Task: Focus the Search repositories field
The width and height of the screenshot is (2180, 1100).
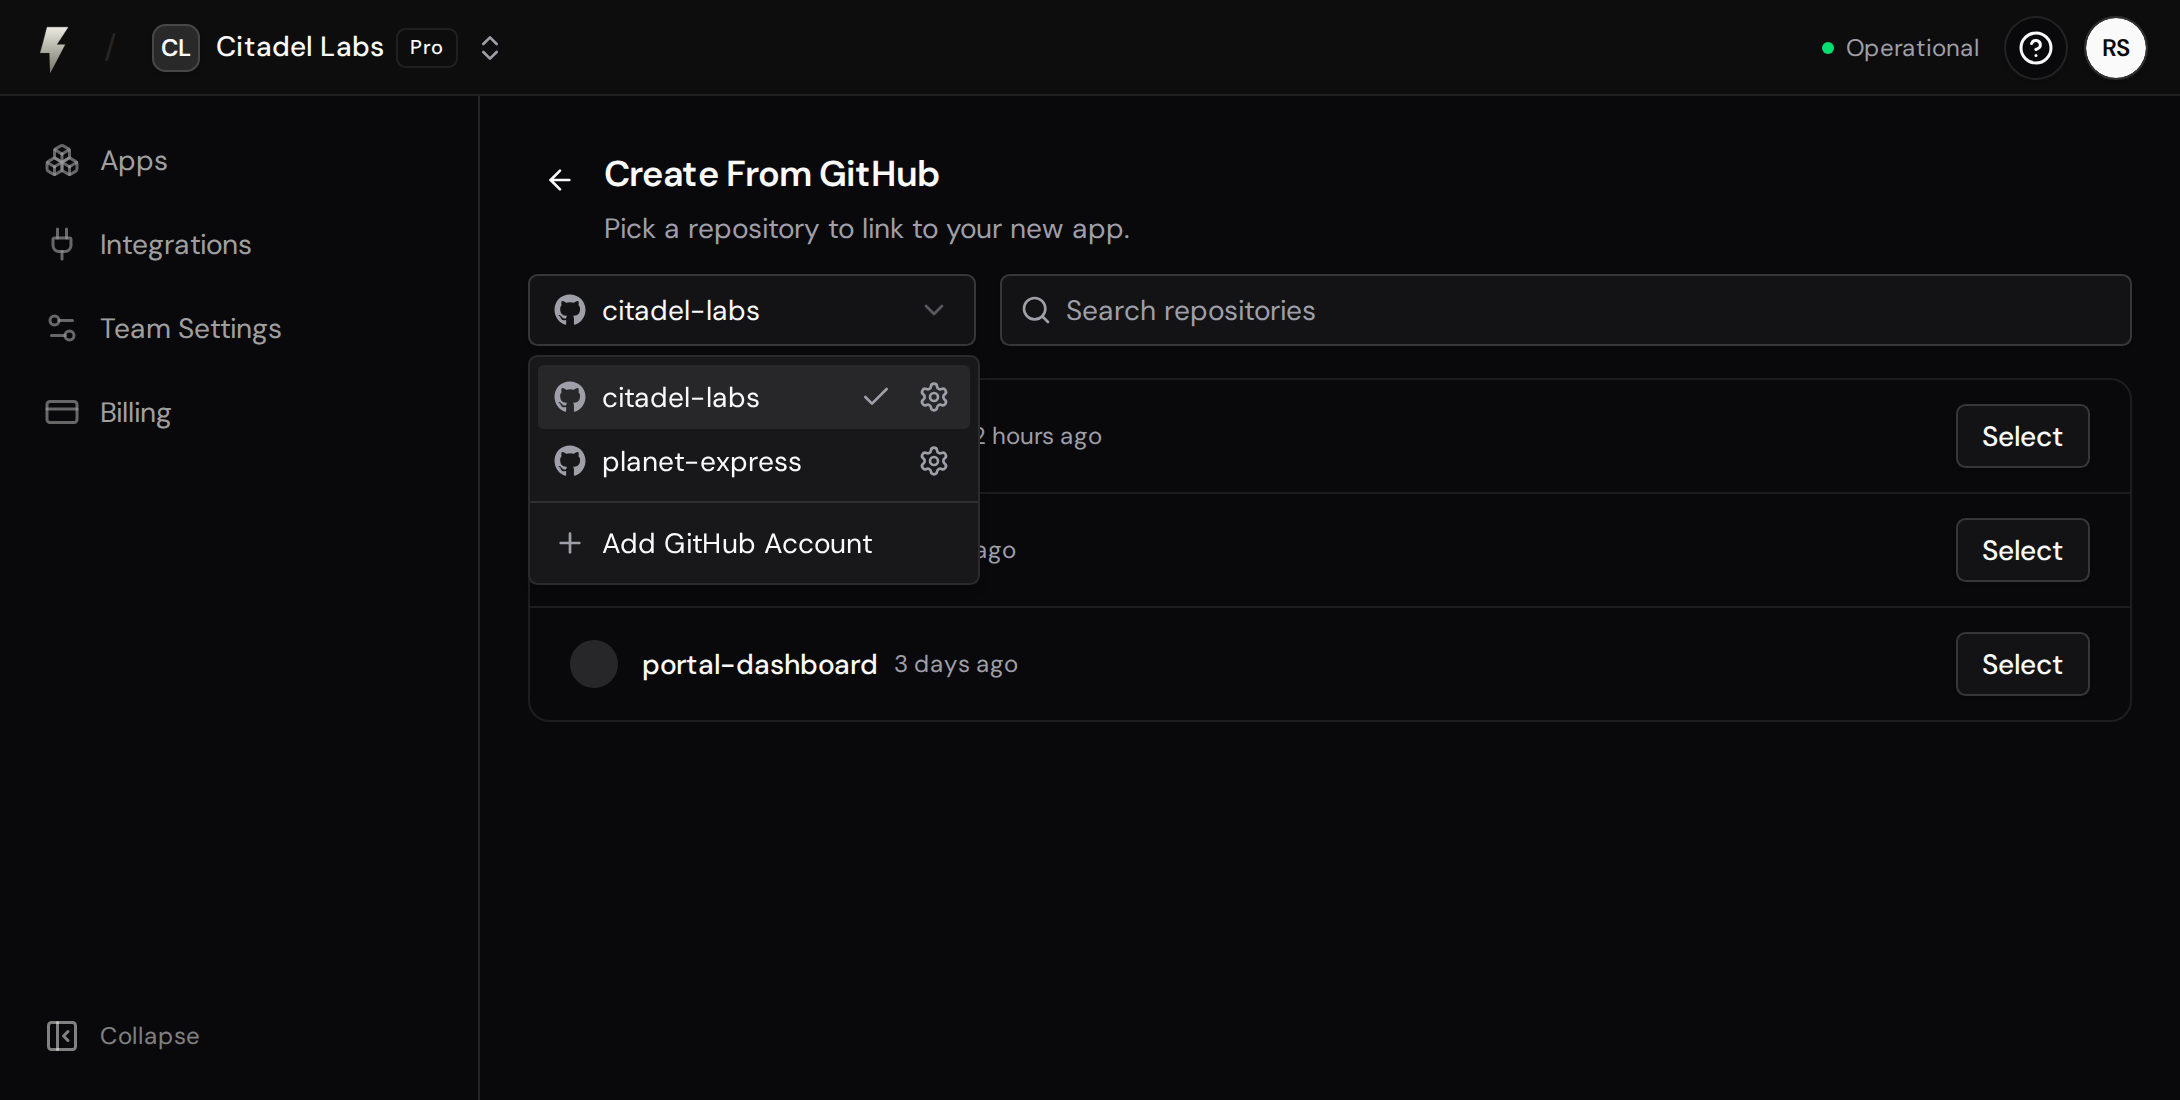Action: [1566, 310]
